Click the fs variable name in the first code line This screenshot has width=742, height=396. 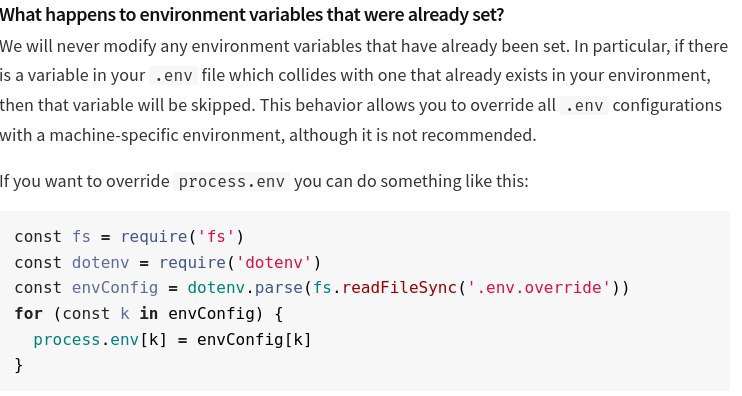[x=81, y=237]
